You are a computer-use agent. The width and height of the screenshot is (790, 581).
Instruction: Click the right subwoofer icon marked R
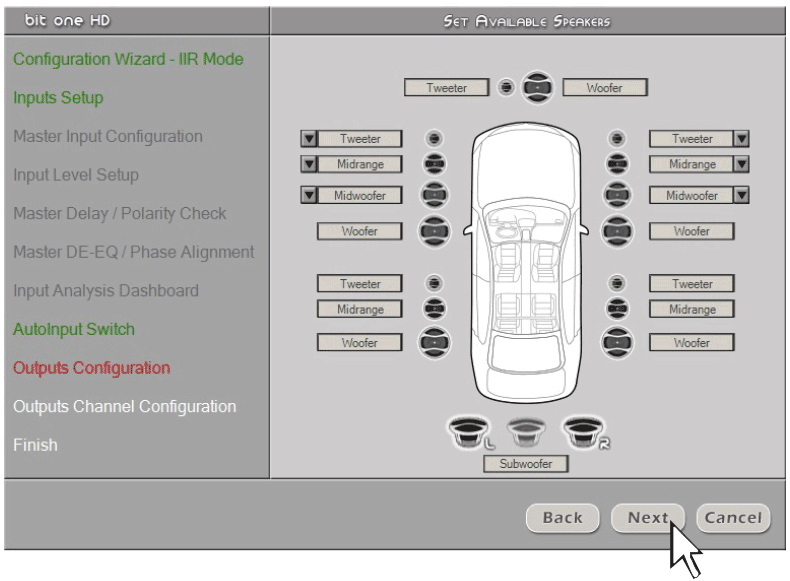click(x=584, y=432)
